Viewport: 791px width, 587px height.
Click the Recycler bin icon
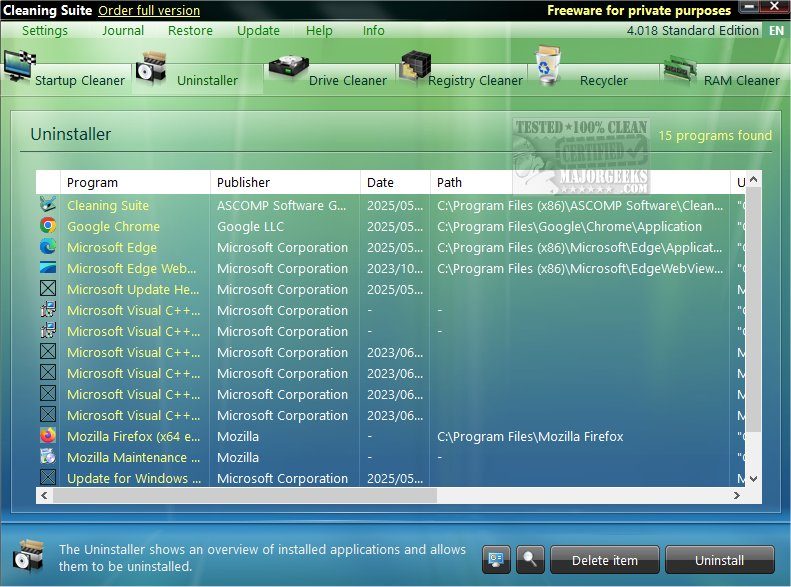(548, 66)
